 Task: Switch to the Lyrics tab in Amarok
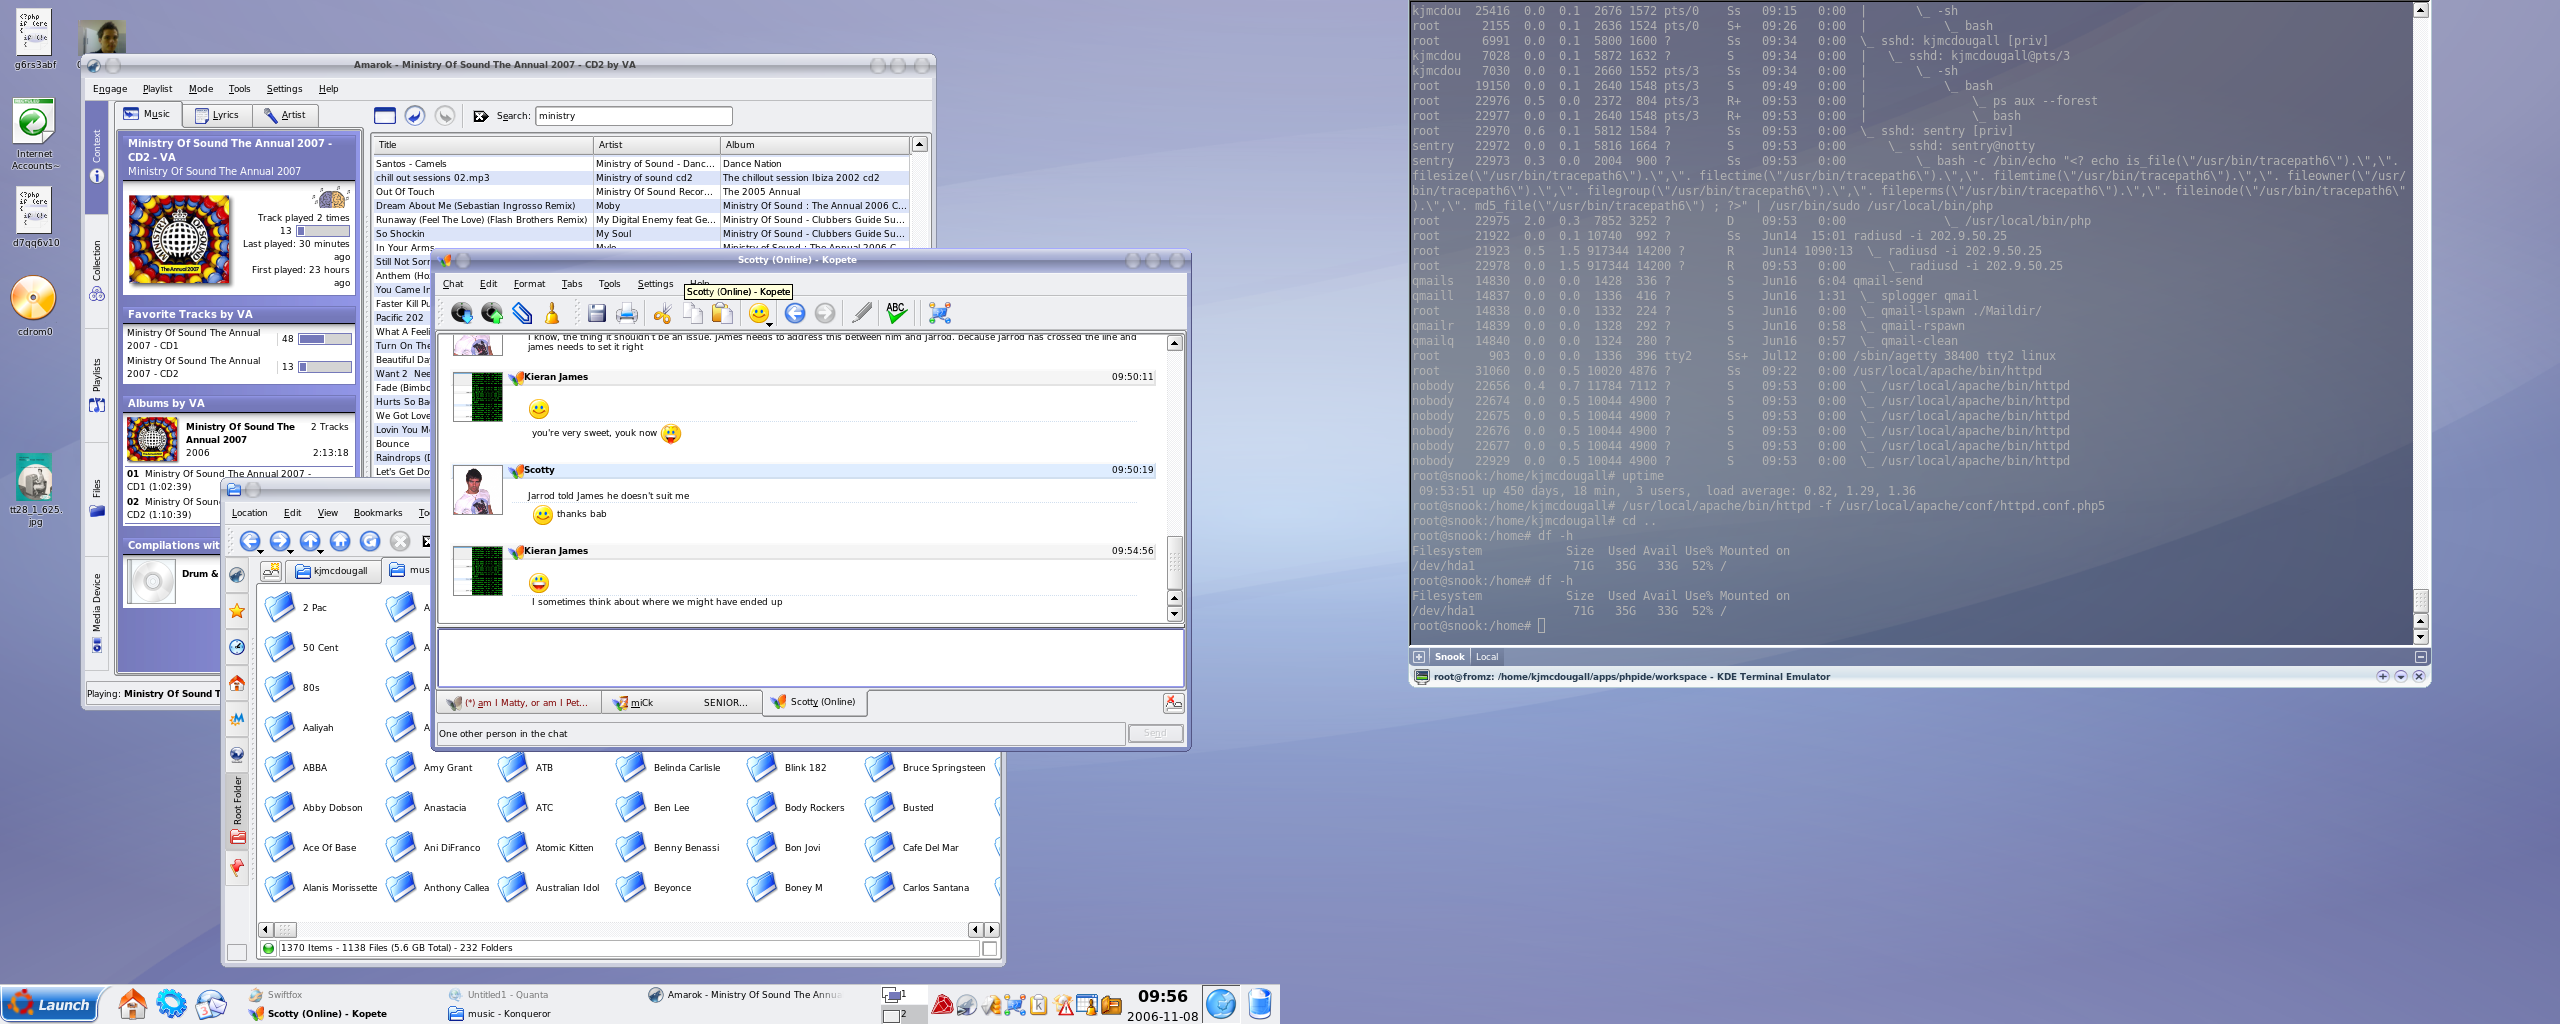(x=217, y=115)
